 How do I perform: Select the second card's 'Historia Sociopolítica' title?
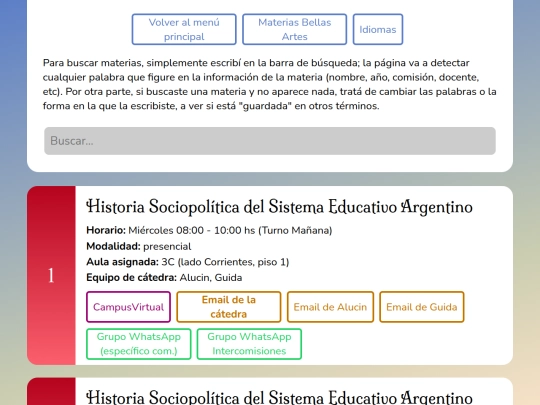click(x=279, y=397)
